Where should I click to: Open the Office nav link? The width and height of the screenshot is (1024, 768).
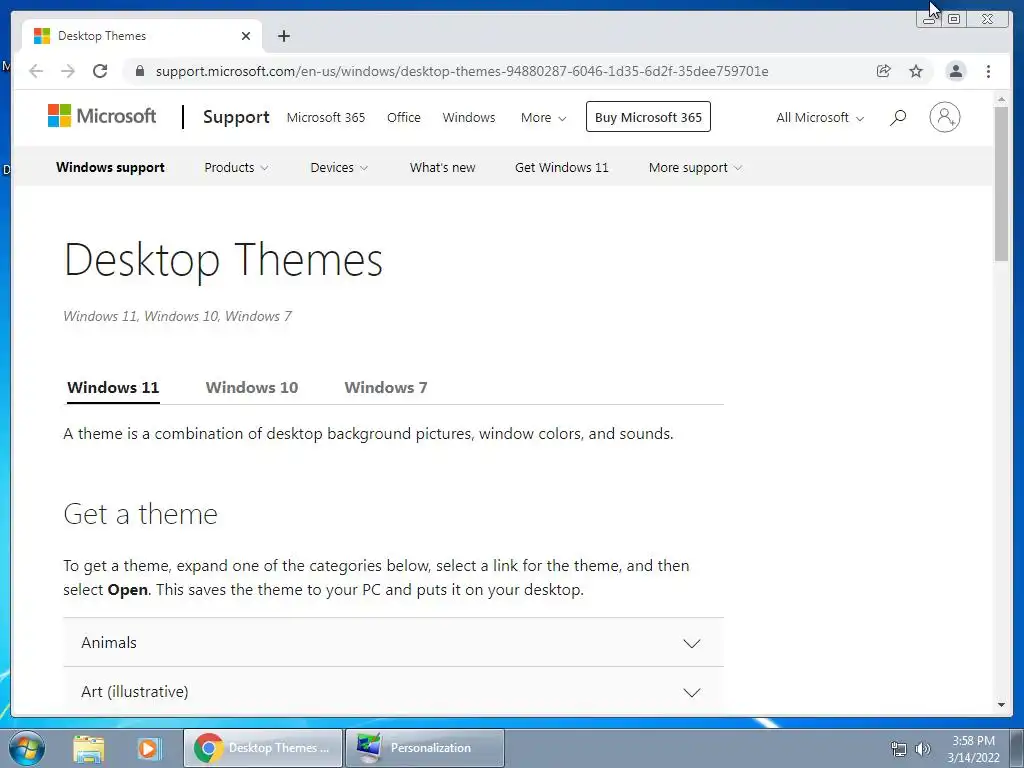[404, 118]
